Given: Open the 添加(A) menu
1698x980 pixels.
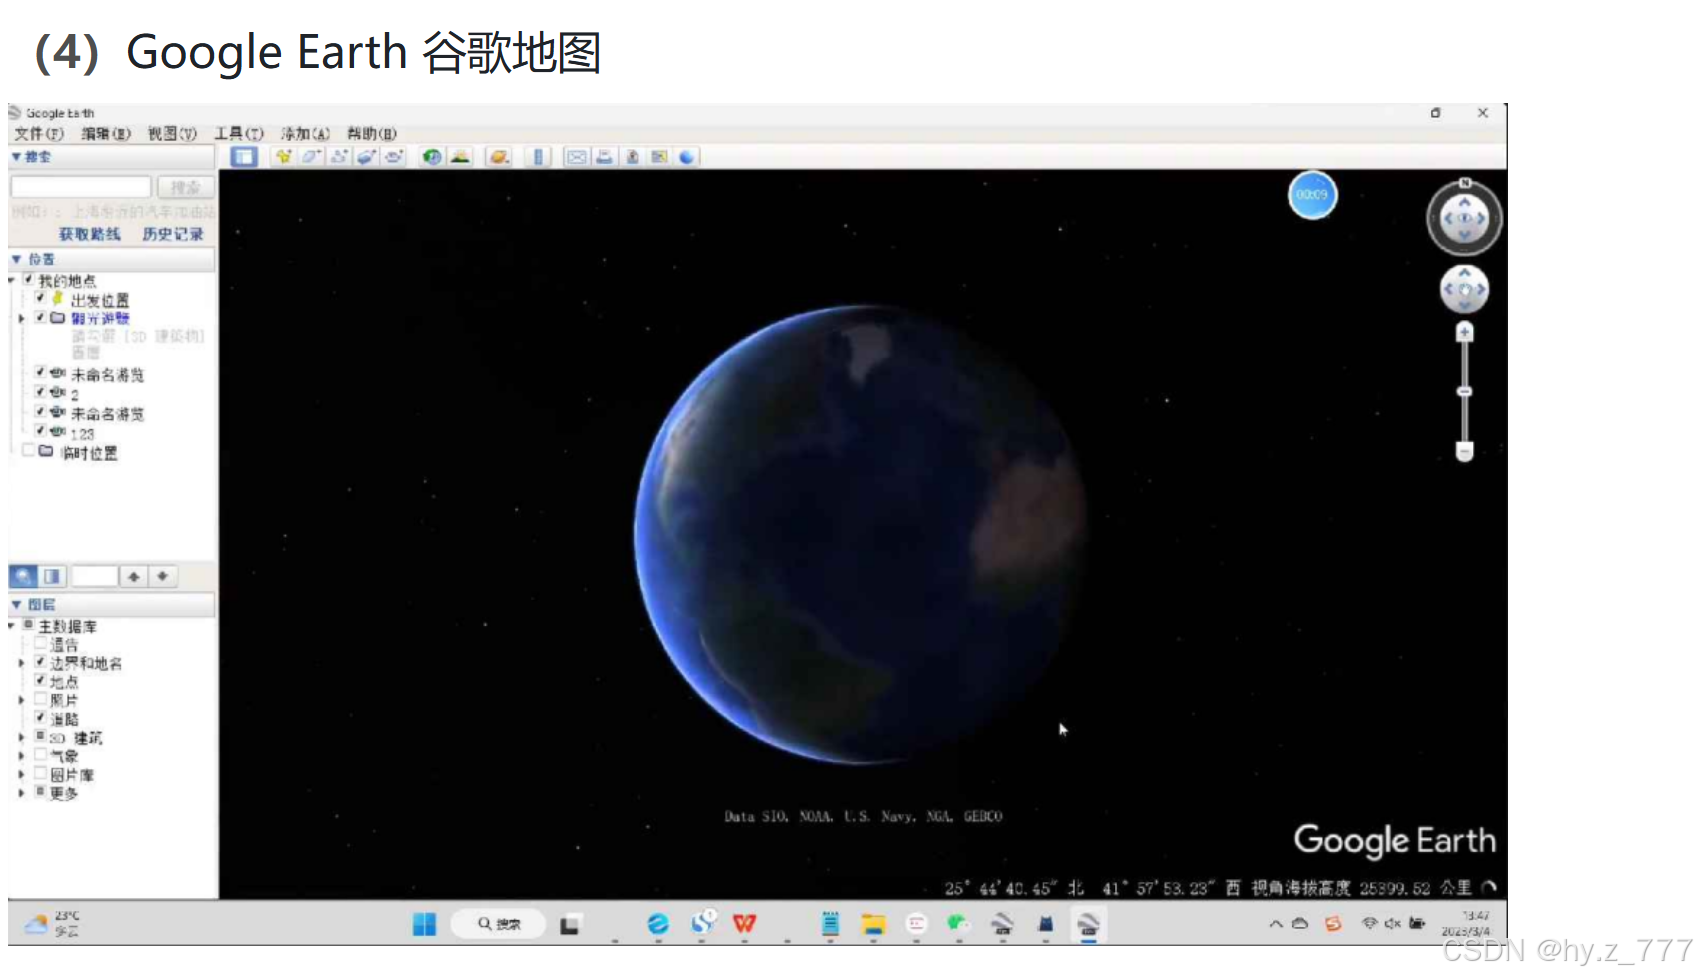Looking at the screenshot, I should click(305, 133).
